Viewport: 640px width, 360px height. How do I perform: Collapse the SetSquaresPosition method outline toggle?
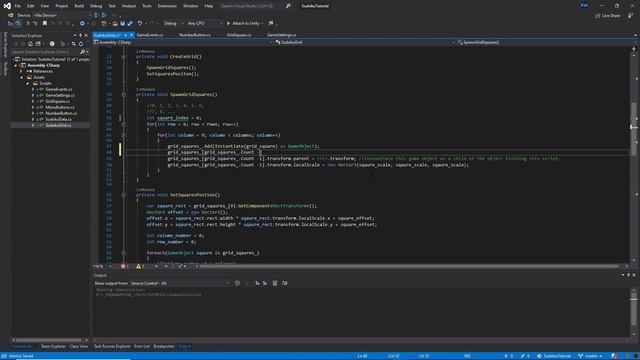coord(124,195)
